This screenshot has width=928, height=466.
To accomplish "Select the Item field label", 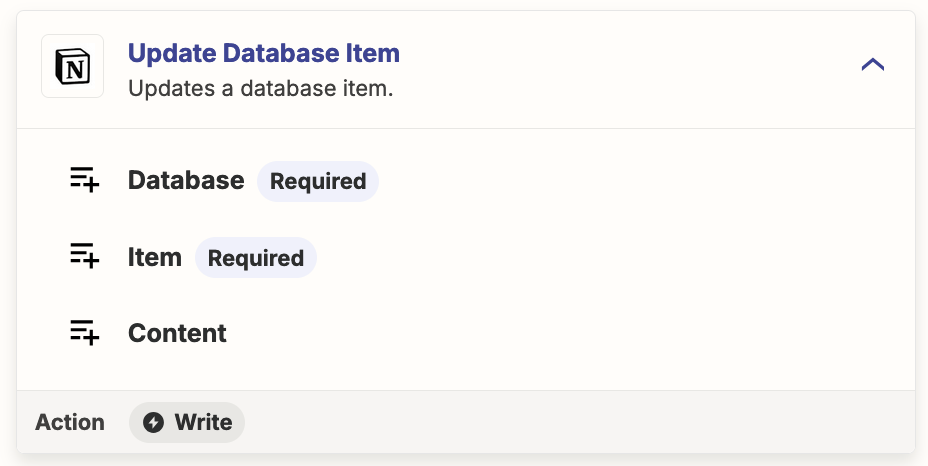I will click(154, 257).
